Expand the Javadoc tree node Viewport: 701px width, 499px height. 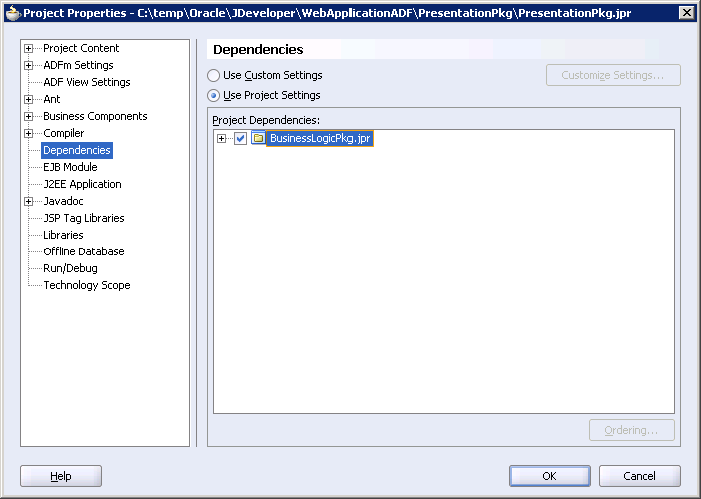[x=29, y=201]
